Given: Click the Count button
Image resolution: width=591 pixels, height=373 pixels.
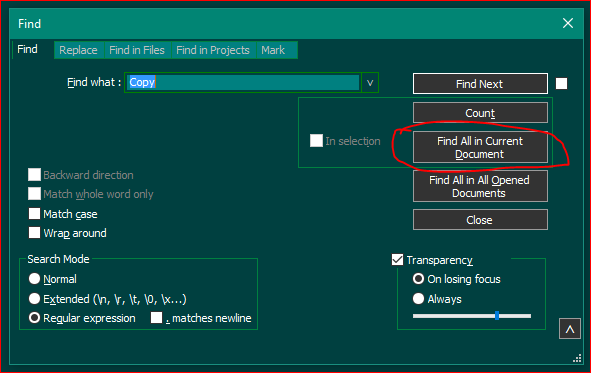Looking at the screenshot, I should coord(480,113).
